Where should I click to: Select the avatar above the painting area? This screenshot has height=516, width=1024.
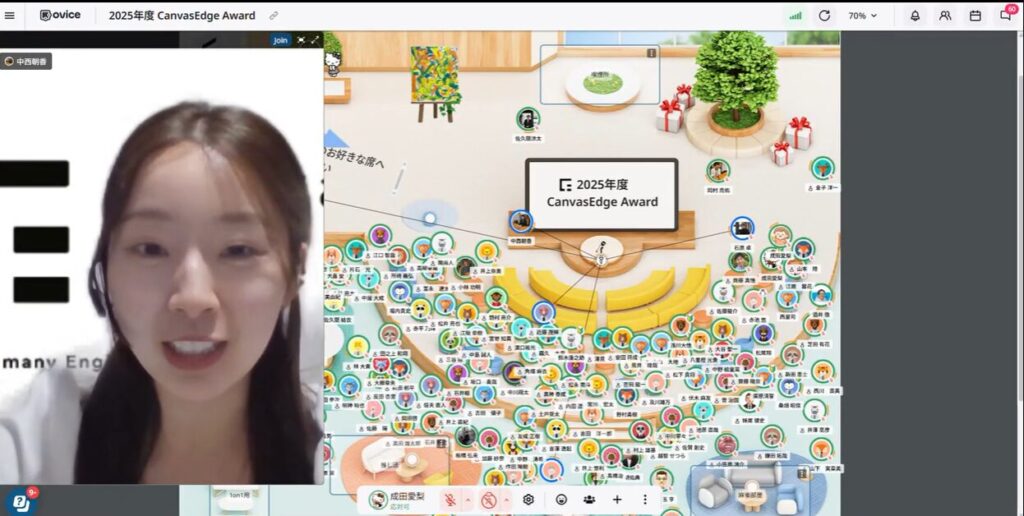528,119
